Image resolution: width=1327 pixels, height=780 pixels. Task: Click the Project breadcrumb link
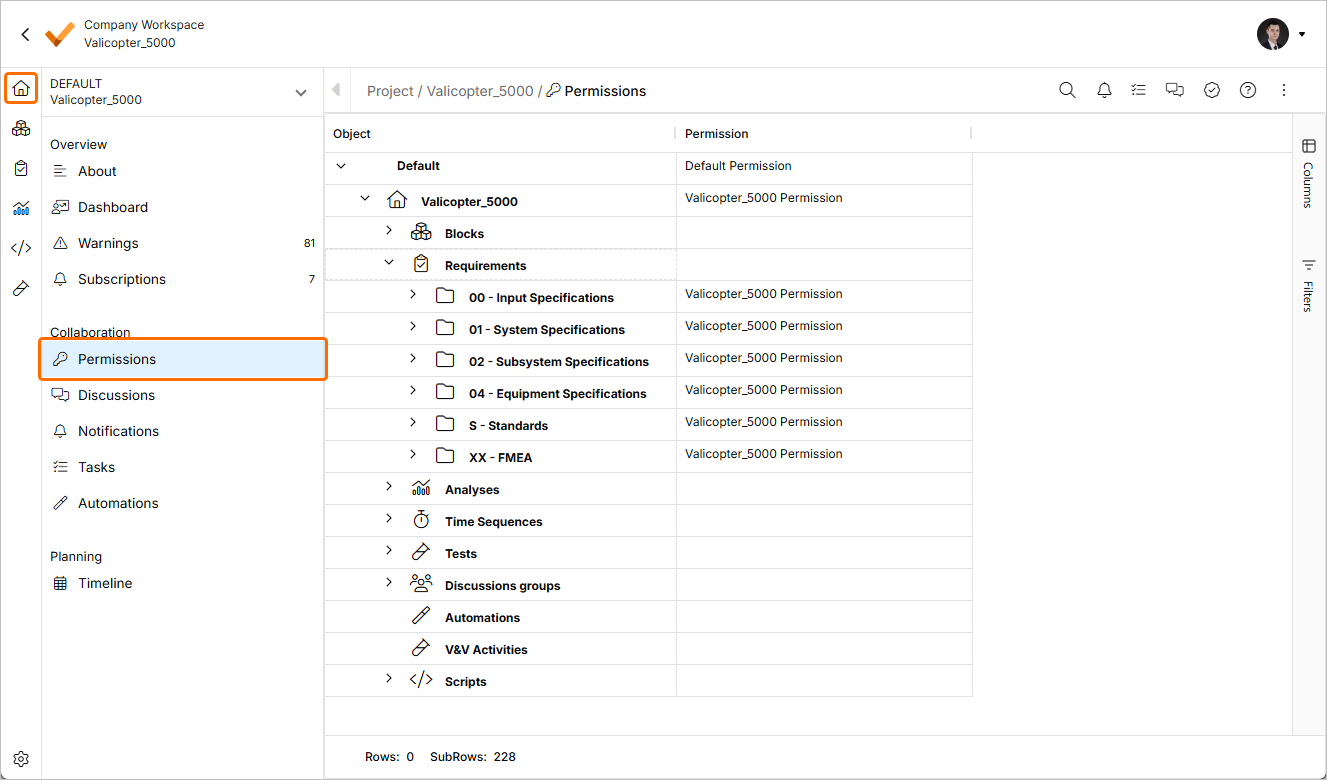(390, 91)
